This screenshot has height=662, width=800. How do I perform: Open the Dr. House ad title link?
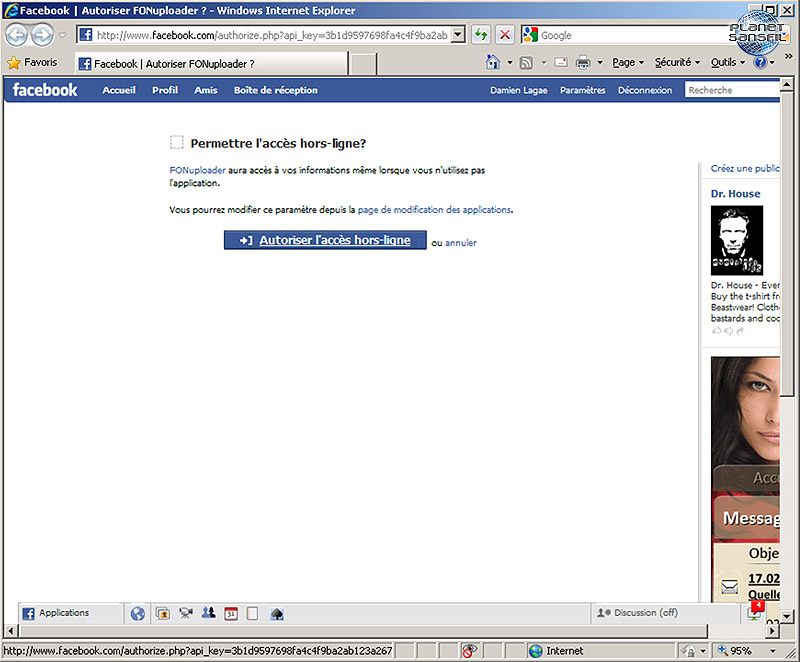coord(735,194)
